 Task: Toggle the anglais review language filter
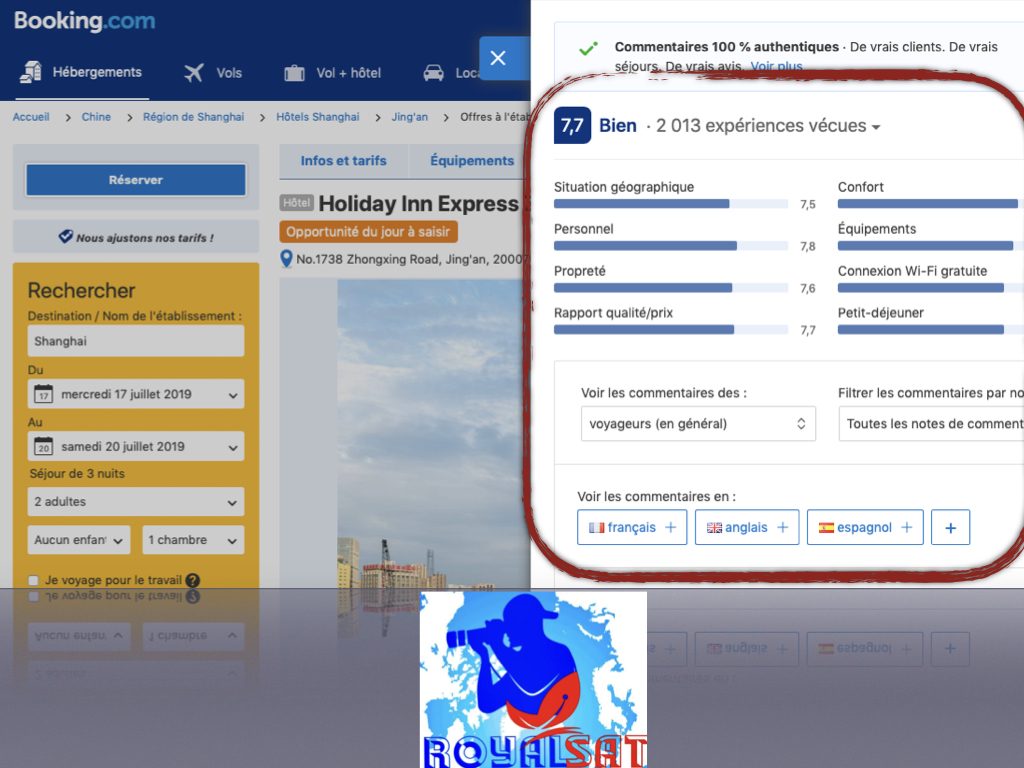tap(747, 527)
